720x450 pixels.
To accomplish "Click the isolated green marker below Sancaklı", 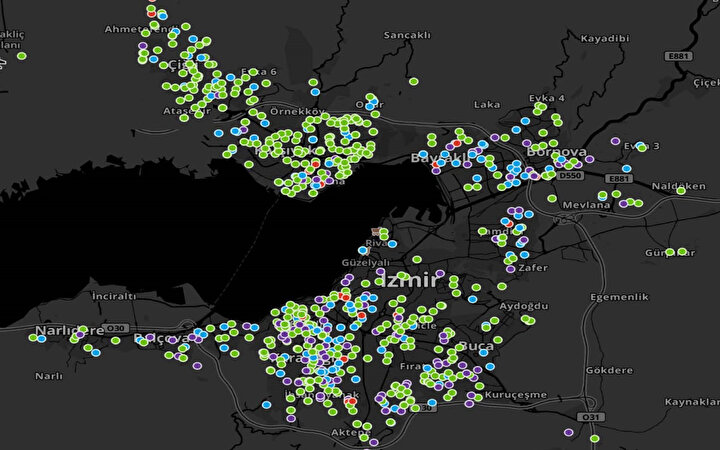I will pyautogui.click(x=413, y=81).
